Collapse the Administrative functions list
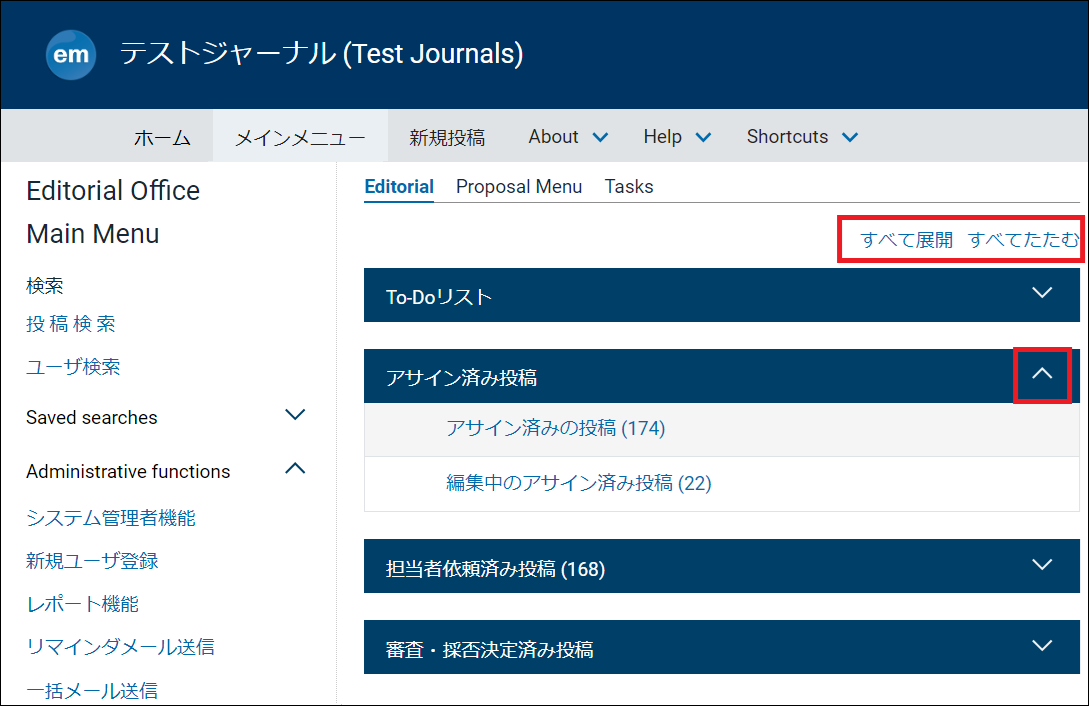 (x=294, y=468)
